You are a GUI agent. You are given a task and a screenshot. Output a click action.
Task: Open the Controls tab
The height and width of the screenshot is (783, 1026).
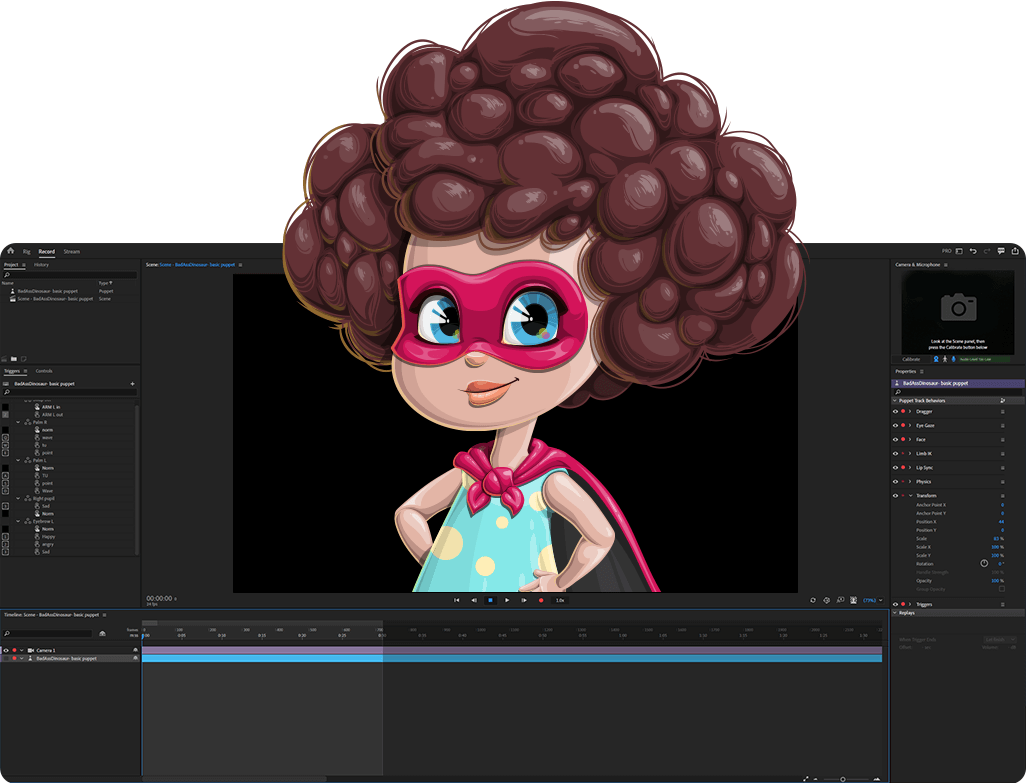44,371
